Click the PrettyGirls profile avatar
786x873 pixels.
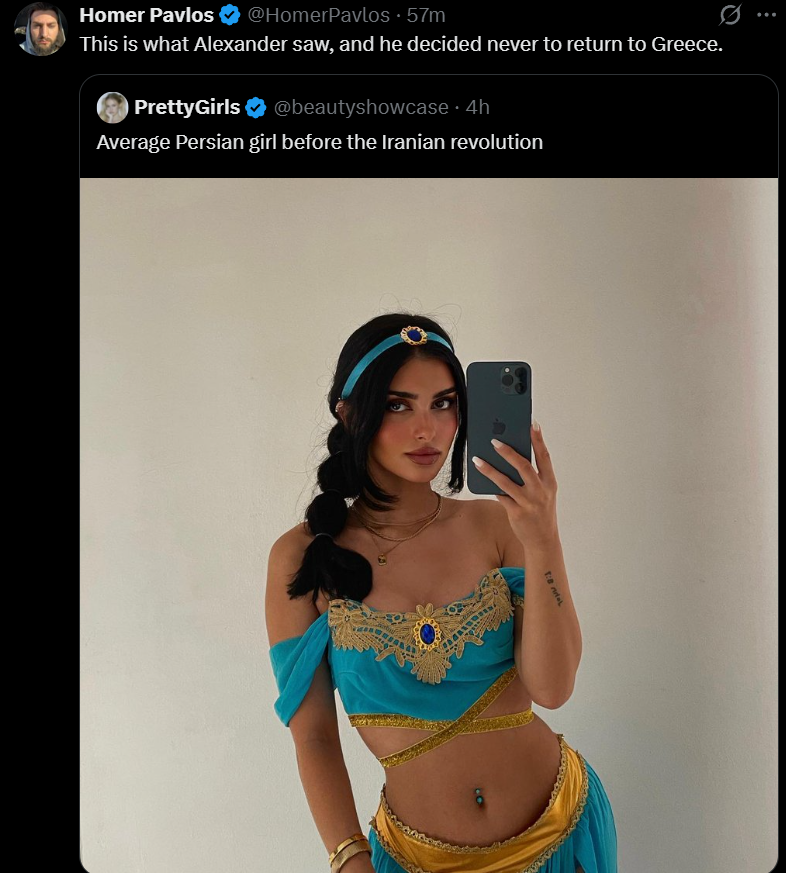[112, 107]
